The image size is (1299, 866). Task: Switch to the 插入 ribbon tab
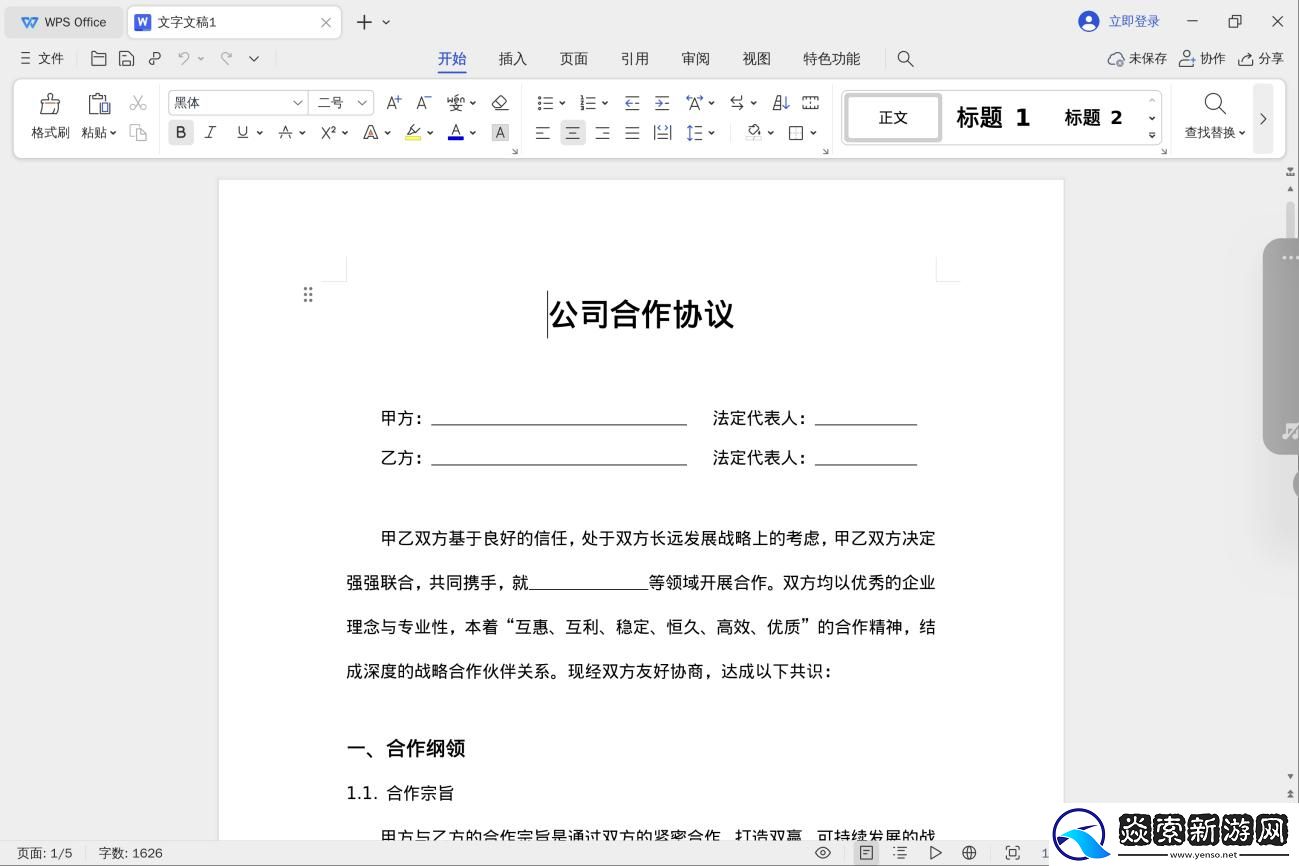point(513,58)
